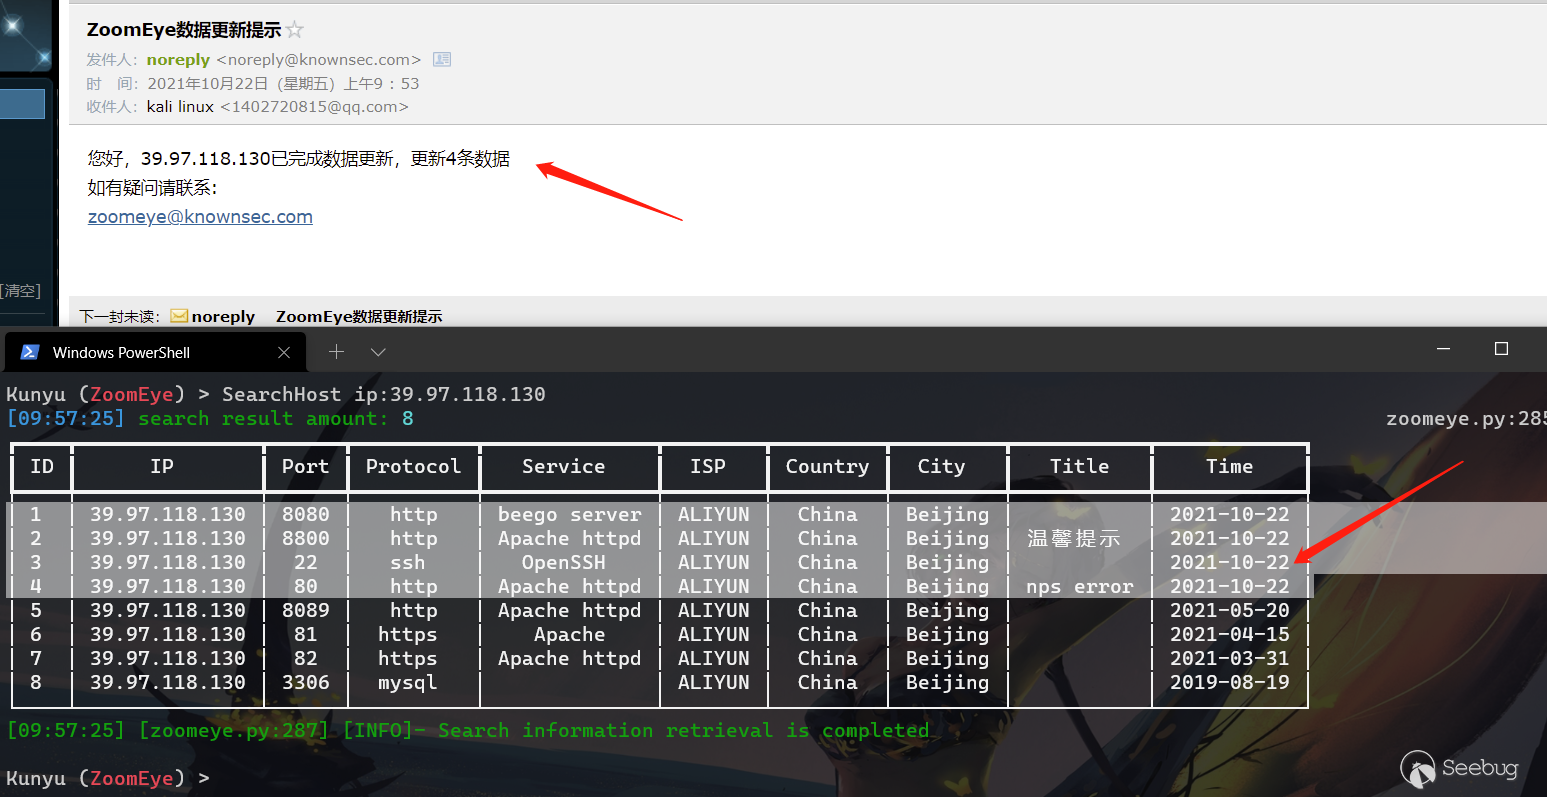Click the mysql protocol cell
1547x797 pixels.
point(408,682)
